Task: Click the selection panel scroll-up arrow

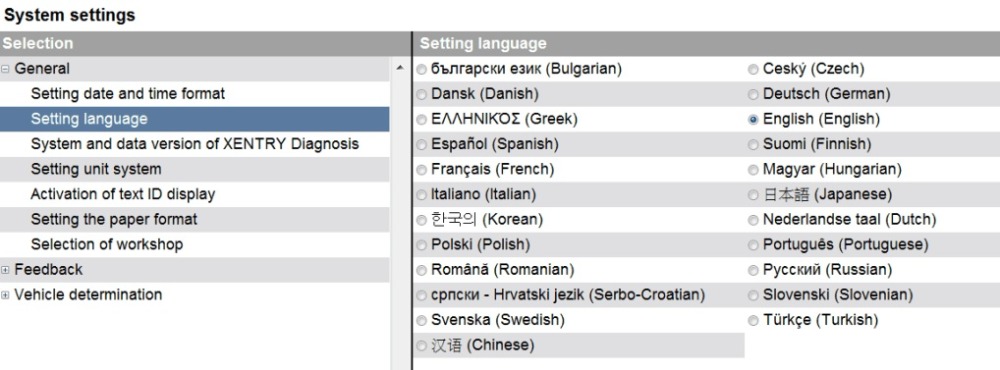Action: [x=400, y=68]
